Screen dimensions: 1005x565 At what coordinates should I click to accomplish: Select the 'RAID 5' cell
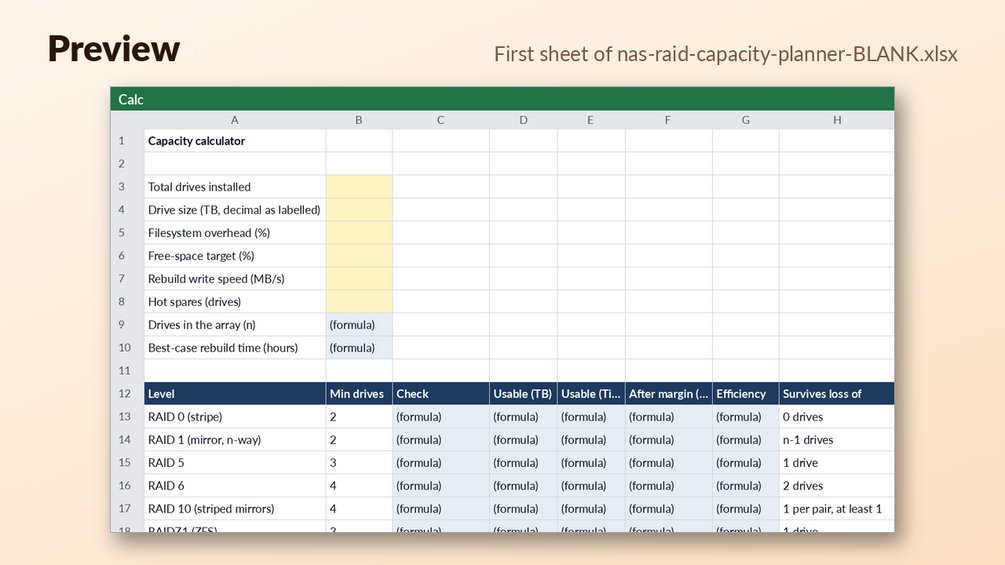click(x=235, y=463)
